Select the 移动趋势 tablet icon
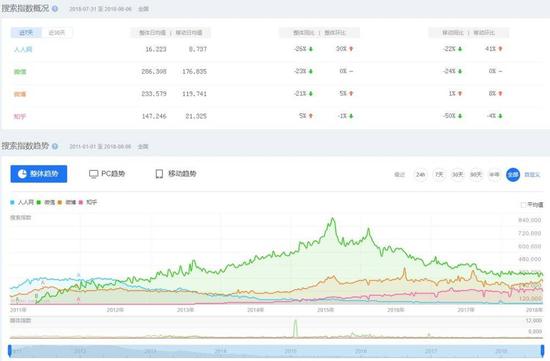The height and width of the screenshot is (361, 550). click(x=159, y=174)
